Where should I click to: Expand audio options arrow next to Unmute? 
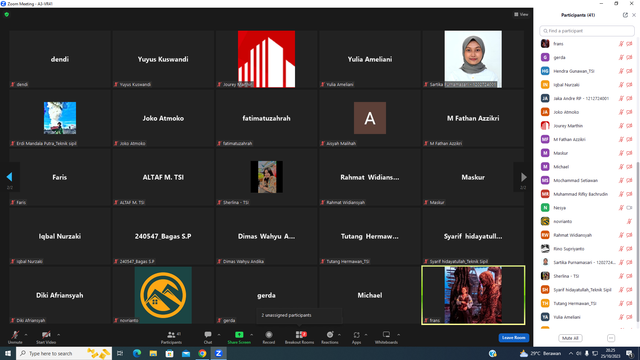tap(26, 335)
